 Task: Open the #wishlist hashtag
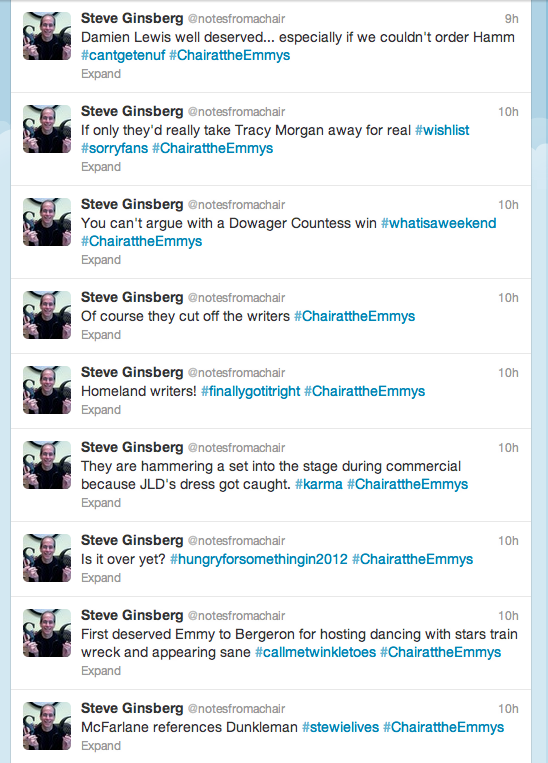[x=442, y=130]
